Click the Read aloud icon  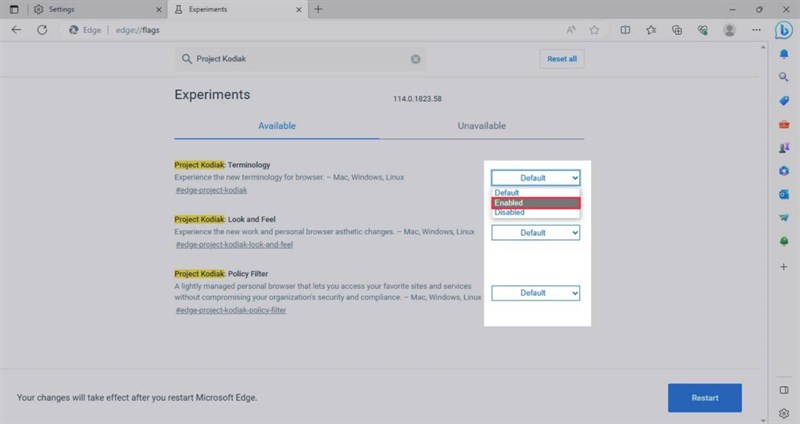tap(571, 30)
